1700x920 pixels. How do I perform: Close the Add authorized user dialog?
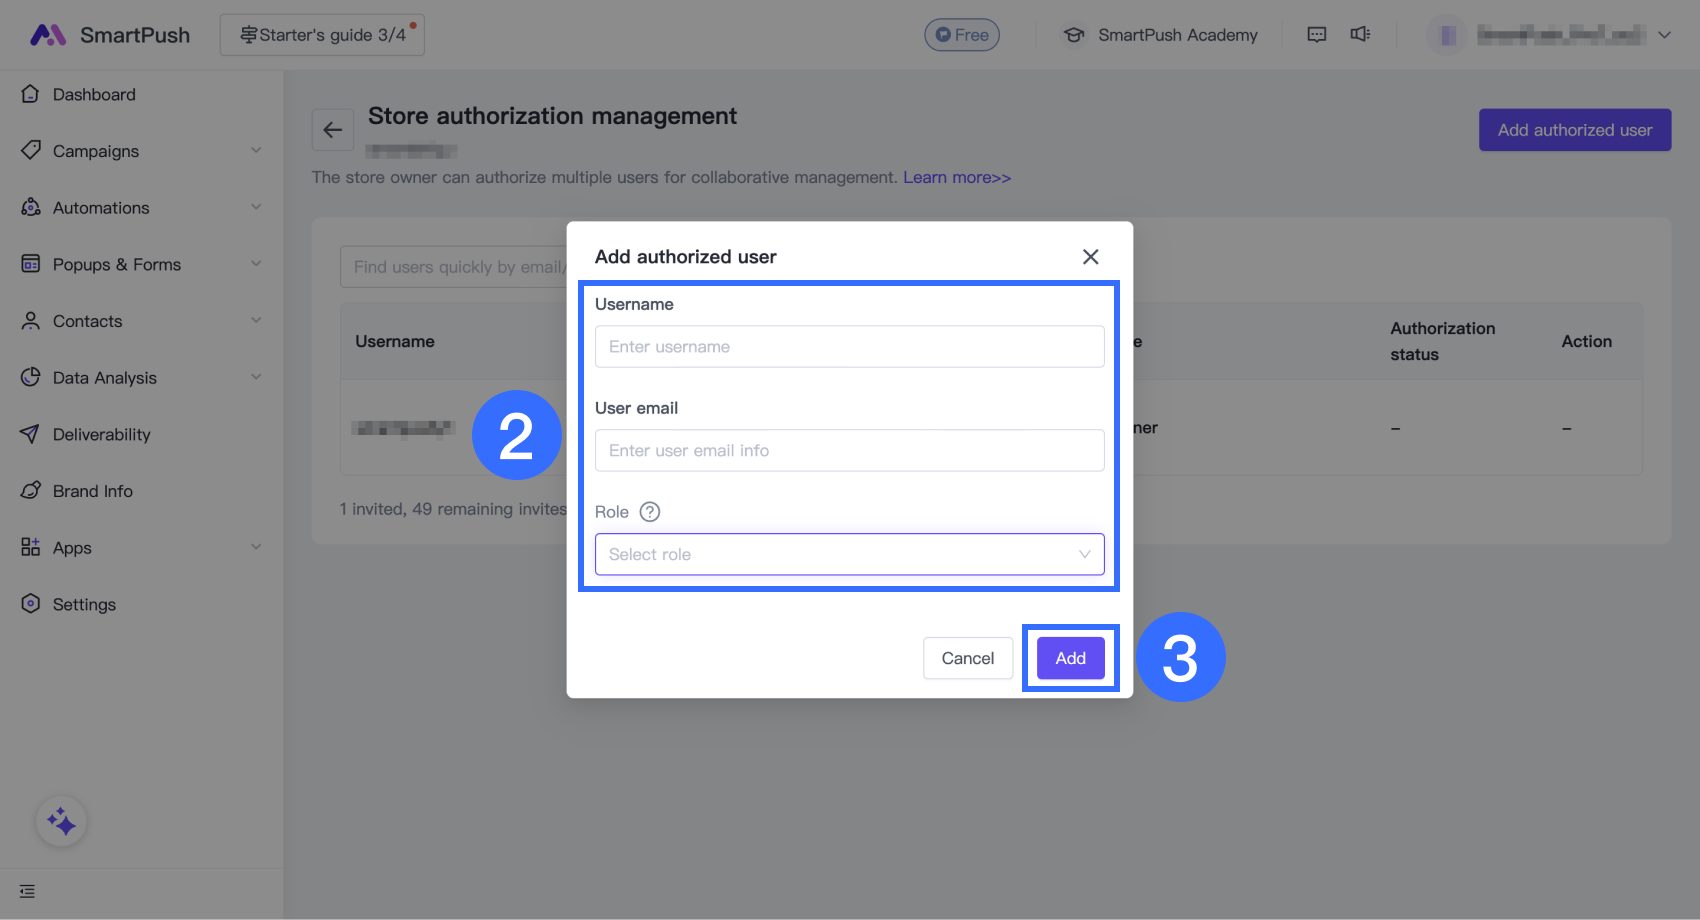[x=1090, y=257]
